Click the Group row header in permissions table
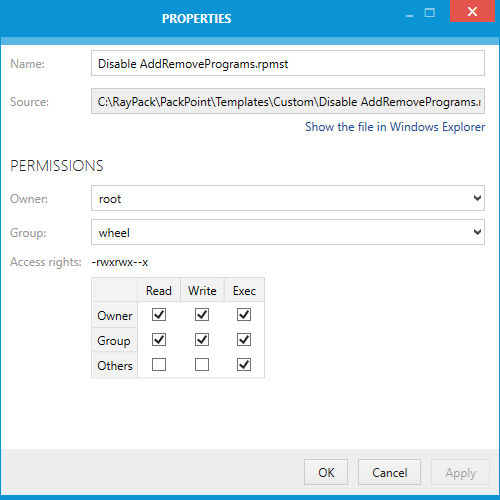500x500 pixels. tap(114, 340)
